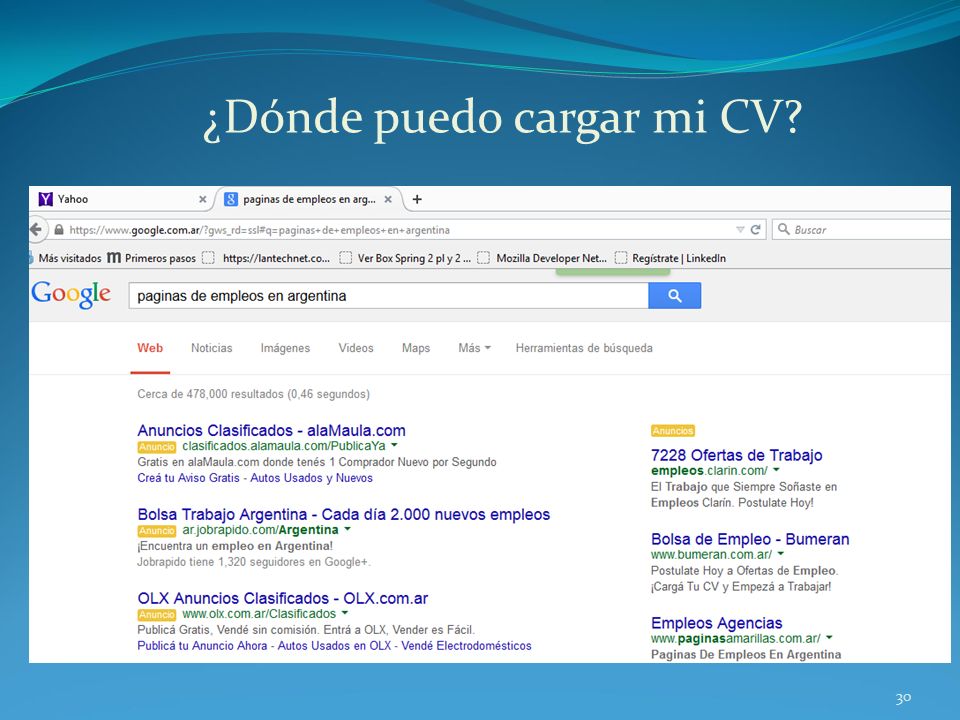Expand arrow next to www.olx.com.ar URL
This screenshot has width=960, height=720.
point(345,613)
